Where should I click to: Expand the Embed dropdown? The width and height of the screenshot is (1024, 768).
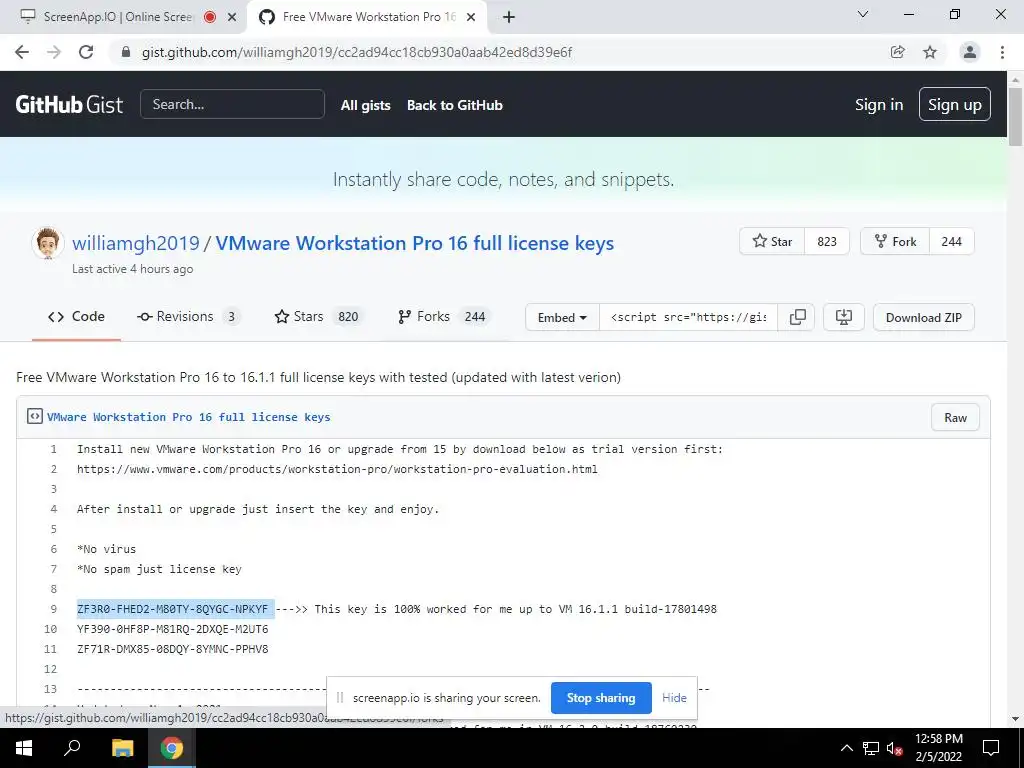pos(562,317)
